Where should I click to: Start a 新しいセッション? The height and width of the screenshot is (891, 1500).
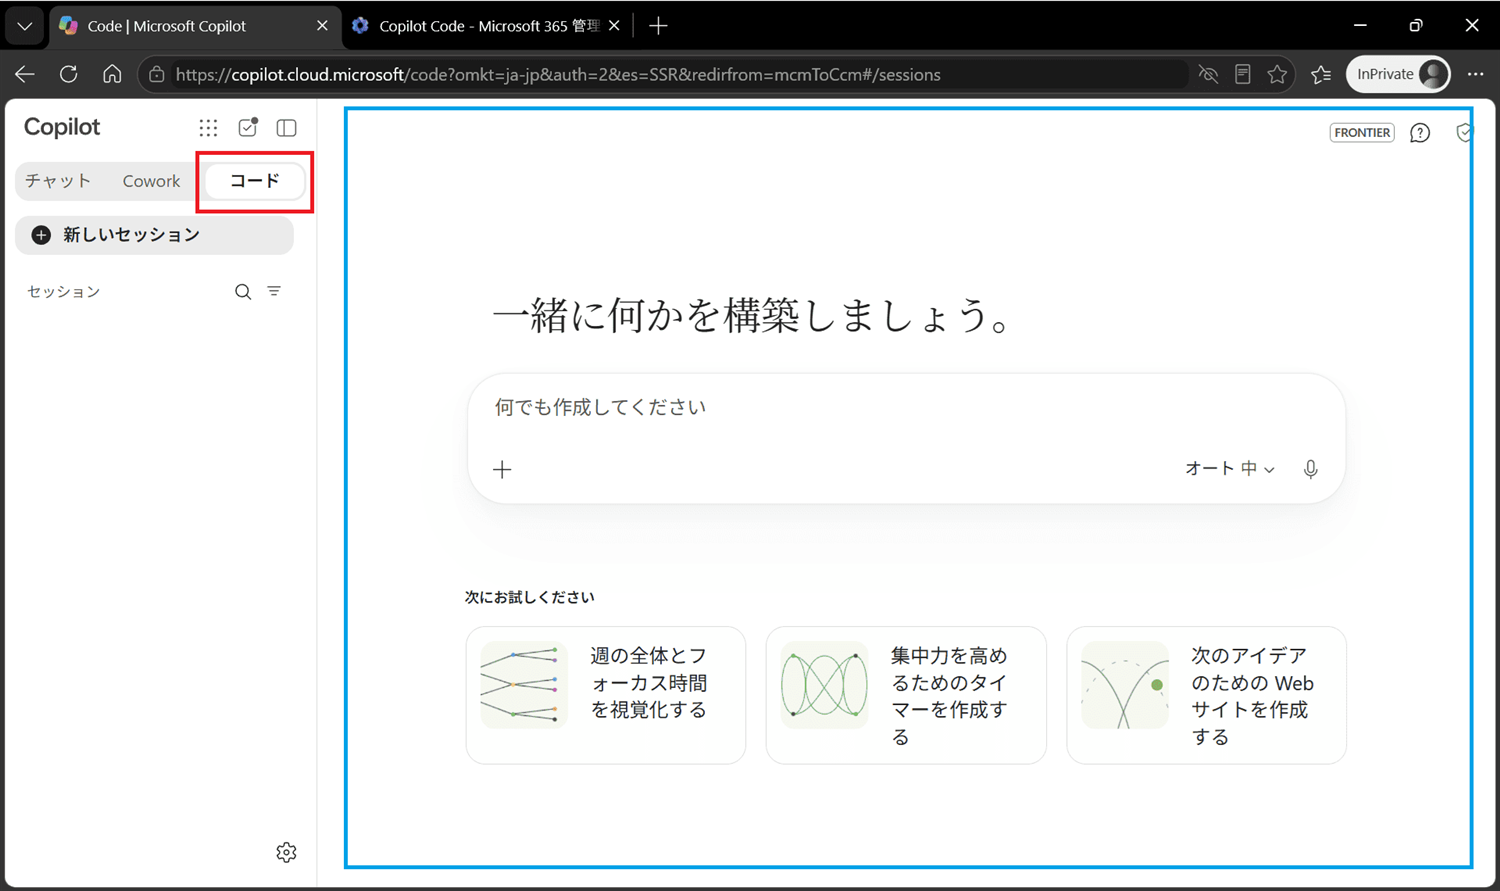155,235
